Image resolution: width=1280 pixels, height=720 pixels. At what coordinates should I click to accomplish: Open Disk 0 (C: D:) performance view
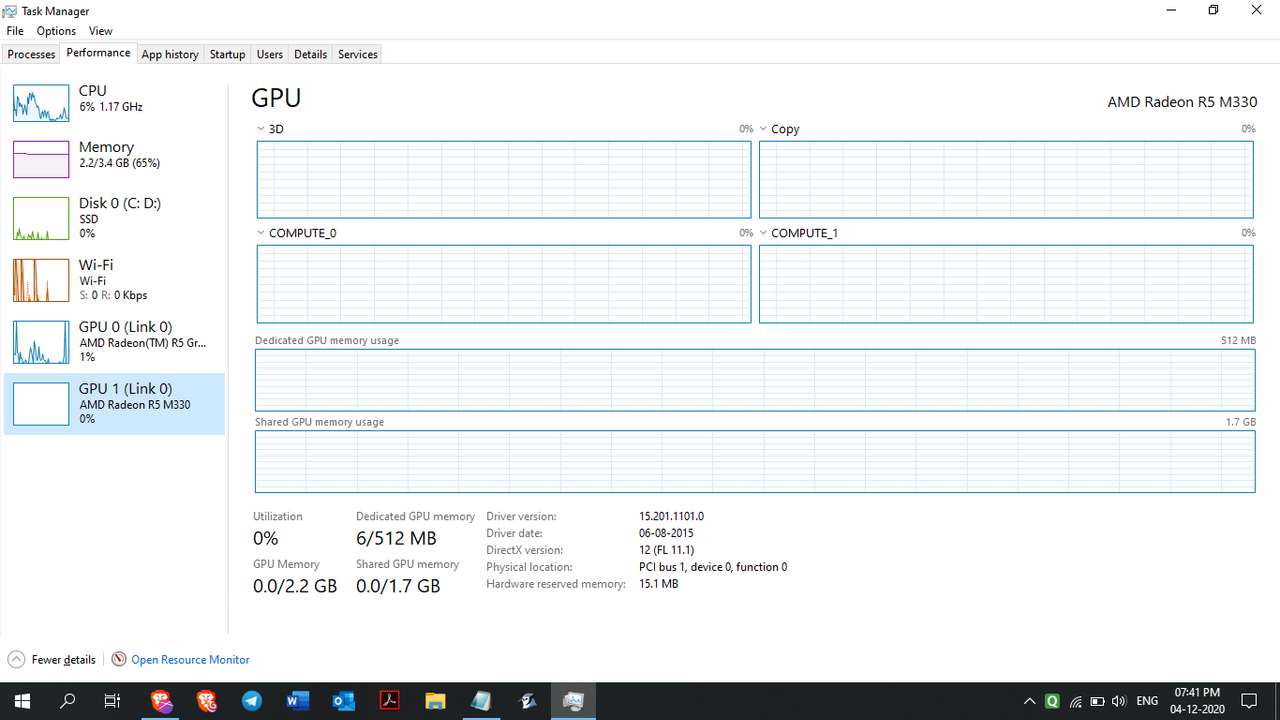point(114,217)
